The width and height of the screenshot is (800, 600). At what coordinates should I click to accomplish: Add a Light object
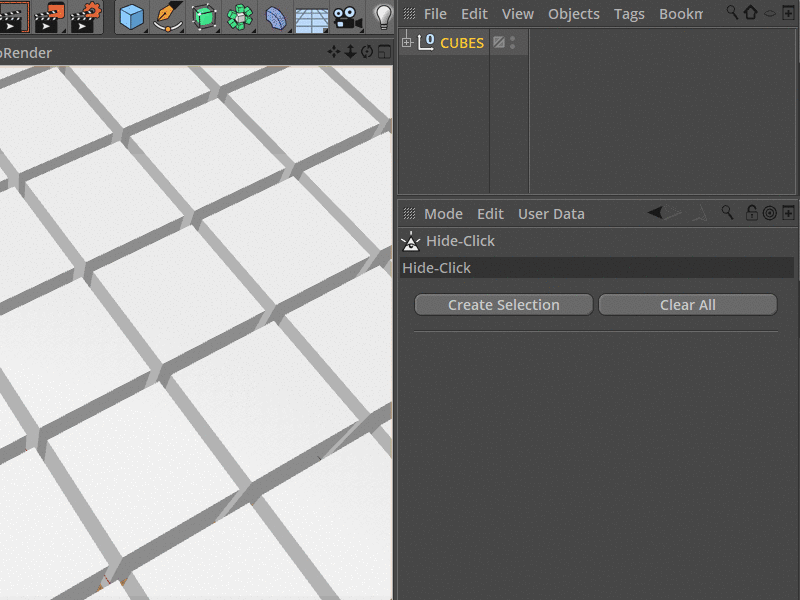383,17
